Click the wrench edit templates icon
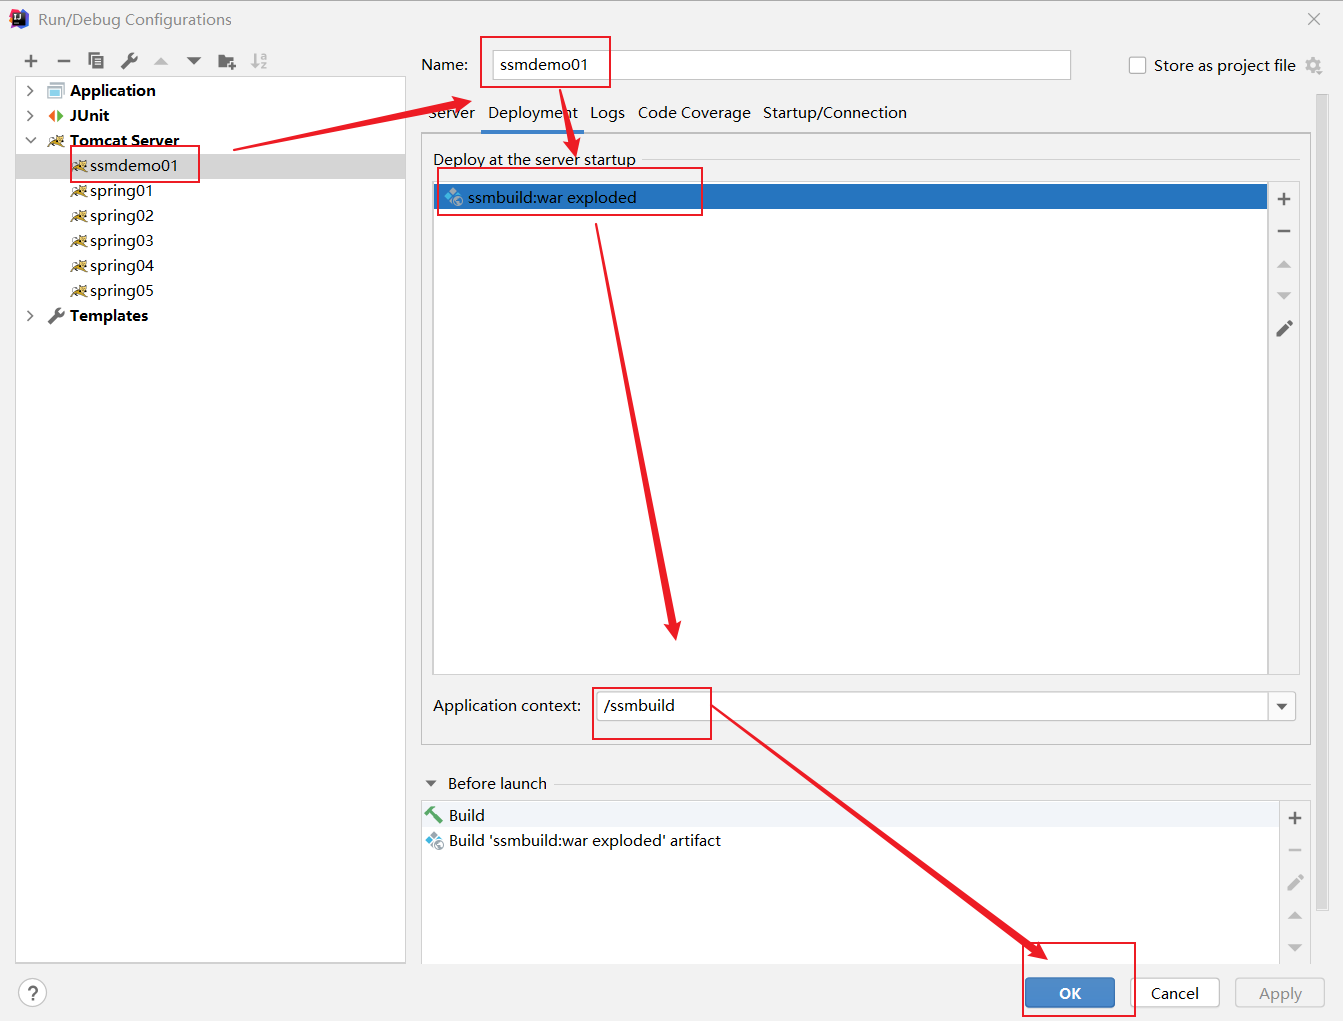 pyautogui.click(x=129, y=61)
